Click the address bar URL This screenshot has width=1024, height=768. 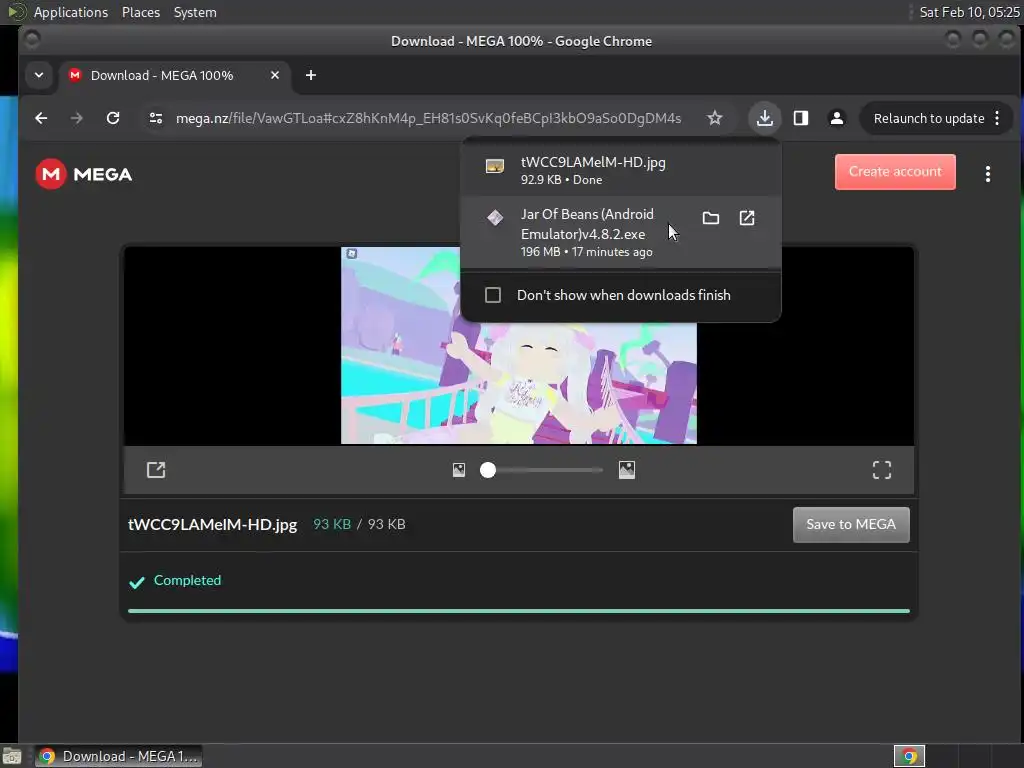tap(428, 118)
